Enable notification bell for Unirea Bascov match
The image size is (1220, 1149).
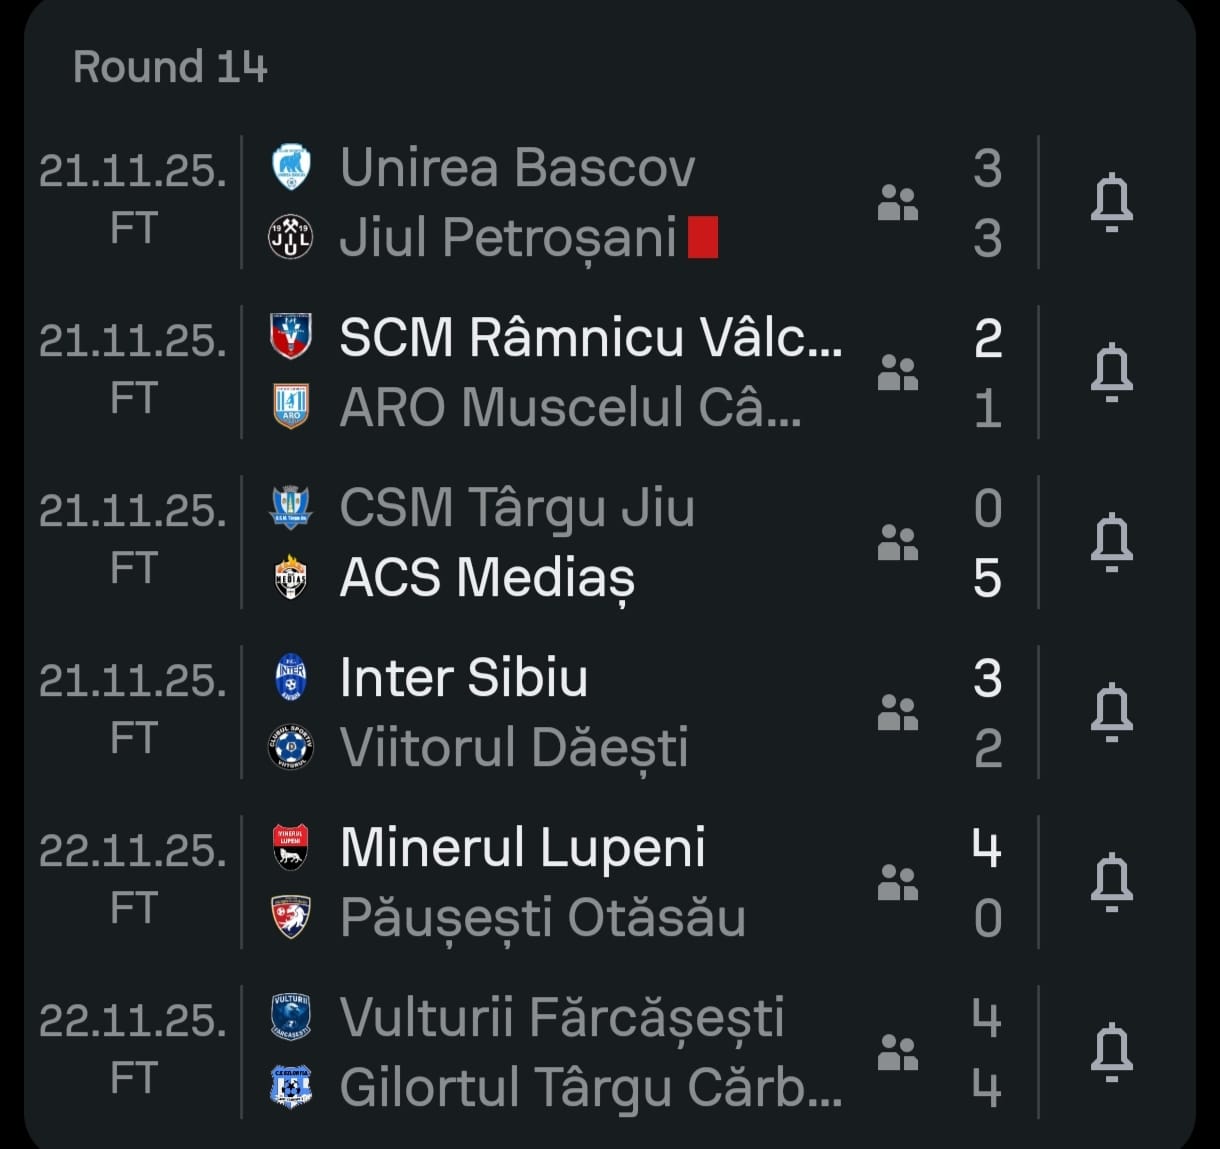(x=1110, y=202)
